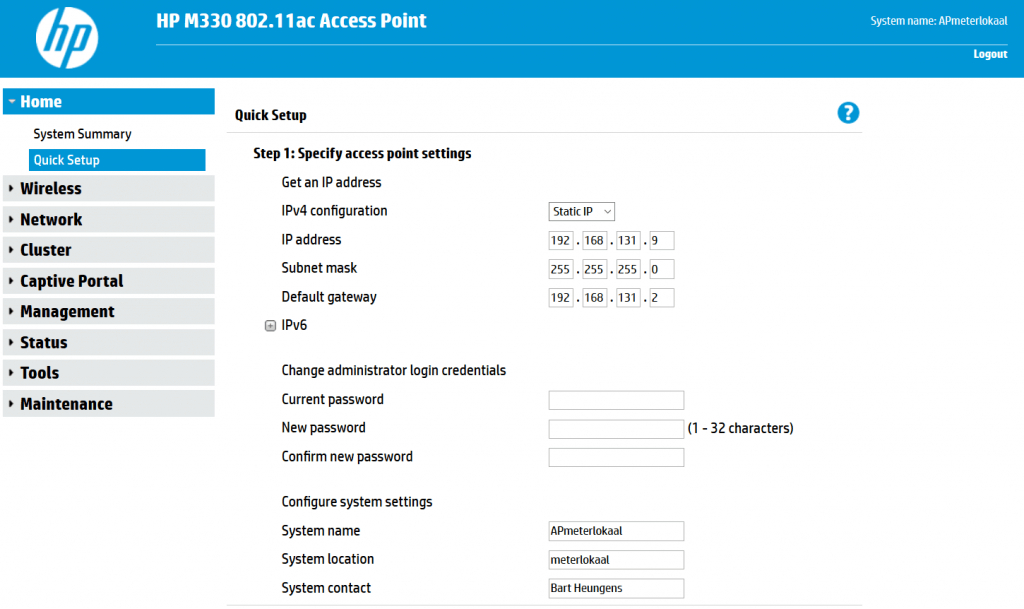Screen dimensions: 1024x609
Task: Click the 'Quick Setup' page heading
Action: click(270, 116)
